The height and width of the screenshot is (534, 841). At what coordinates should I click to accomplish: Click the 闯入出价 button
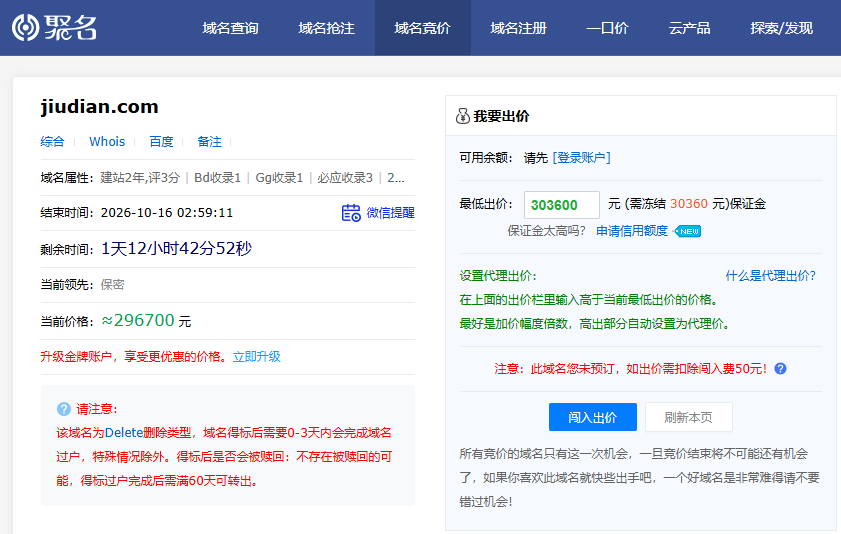[x=593, y=417]
